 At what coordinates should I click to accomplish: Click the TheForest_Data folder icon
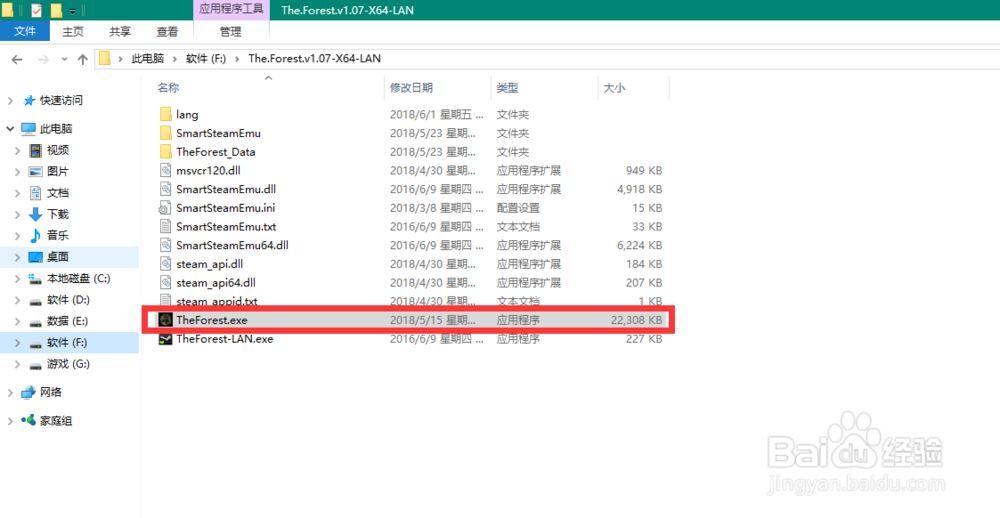click(166, 152)
